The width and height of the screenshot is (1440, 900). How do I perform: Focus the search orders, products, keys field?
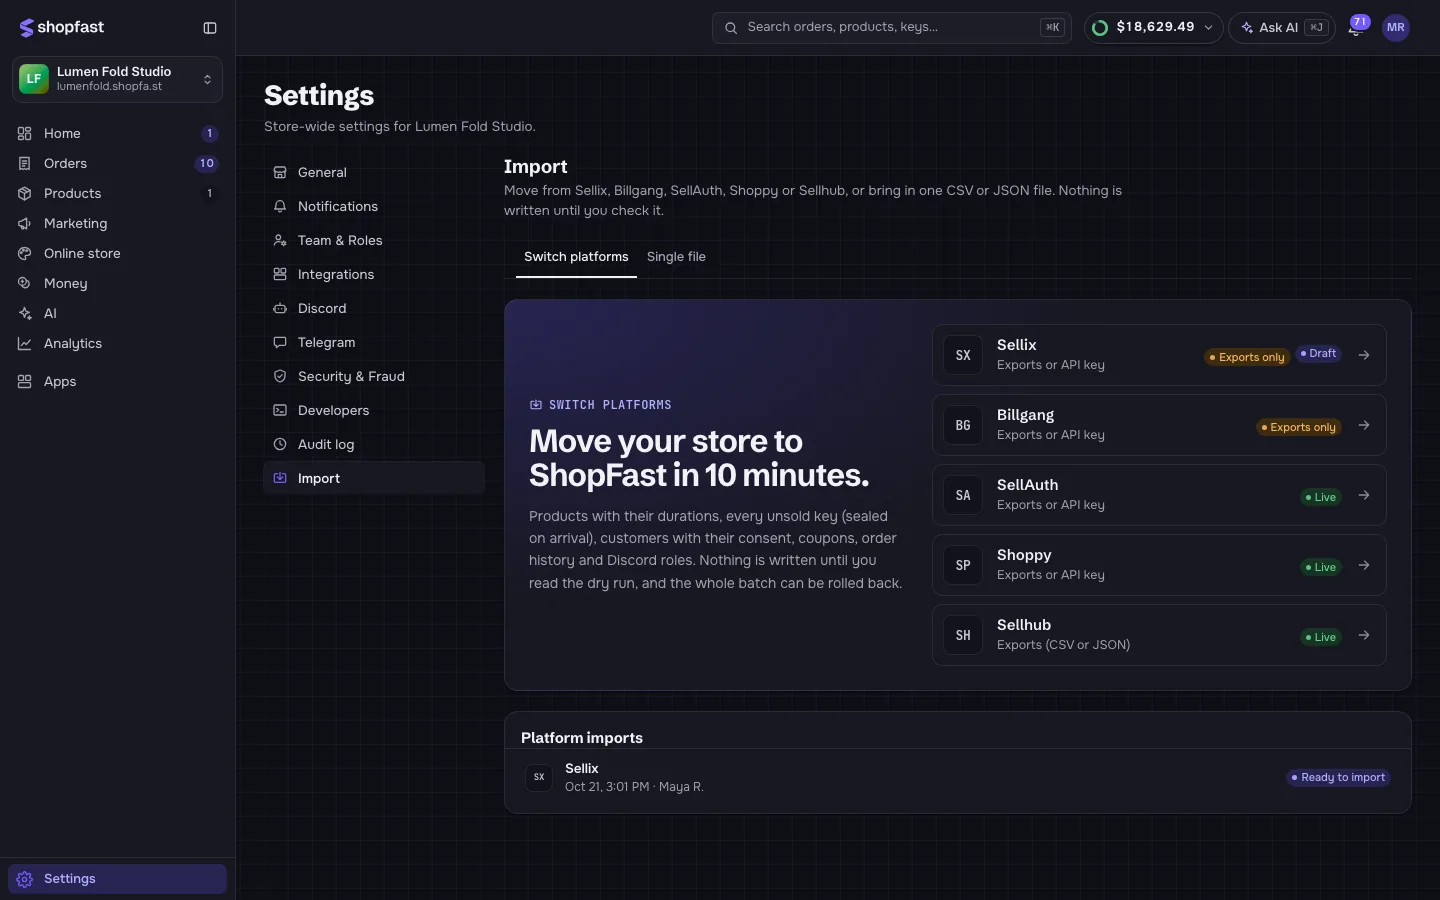click(x=891, y=28)
